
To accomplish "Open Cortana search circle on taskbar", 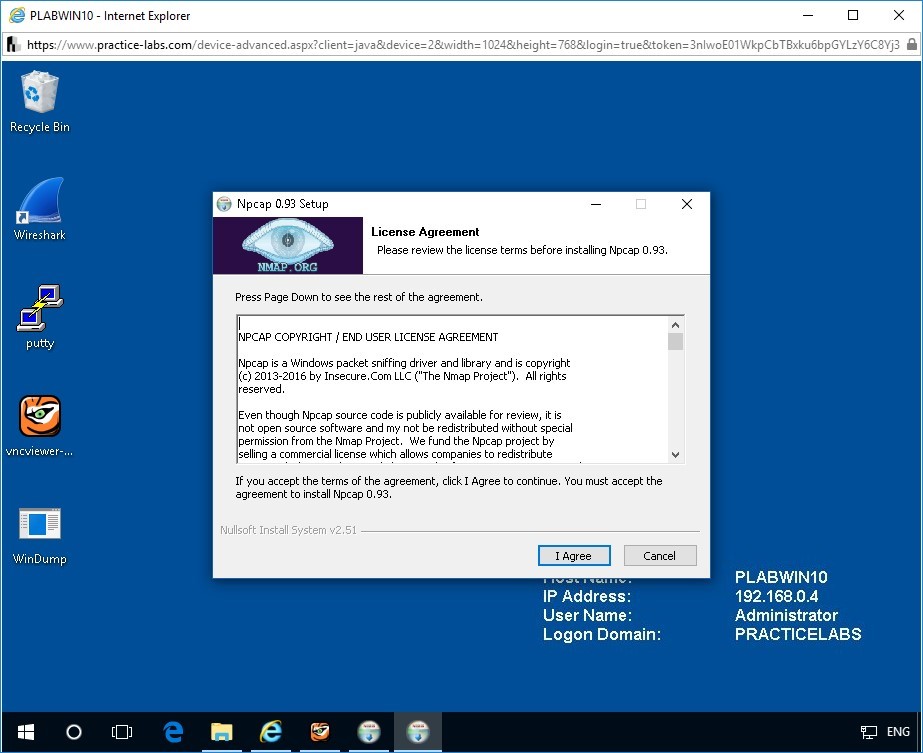I will pos(74,732).
